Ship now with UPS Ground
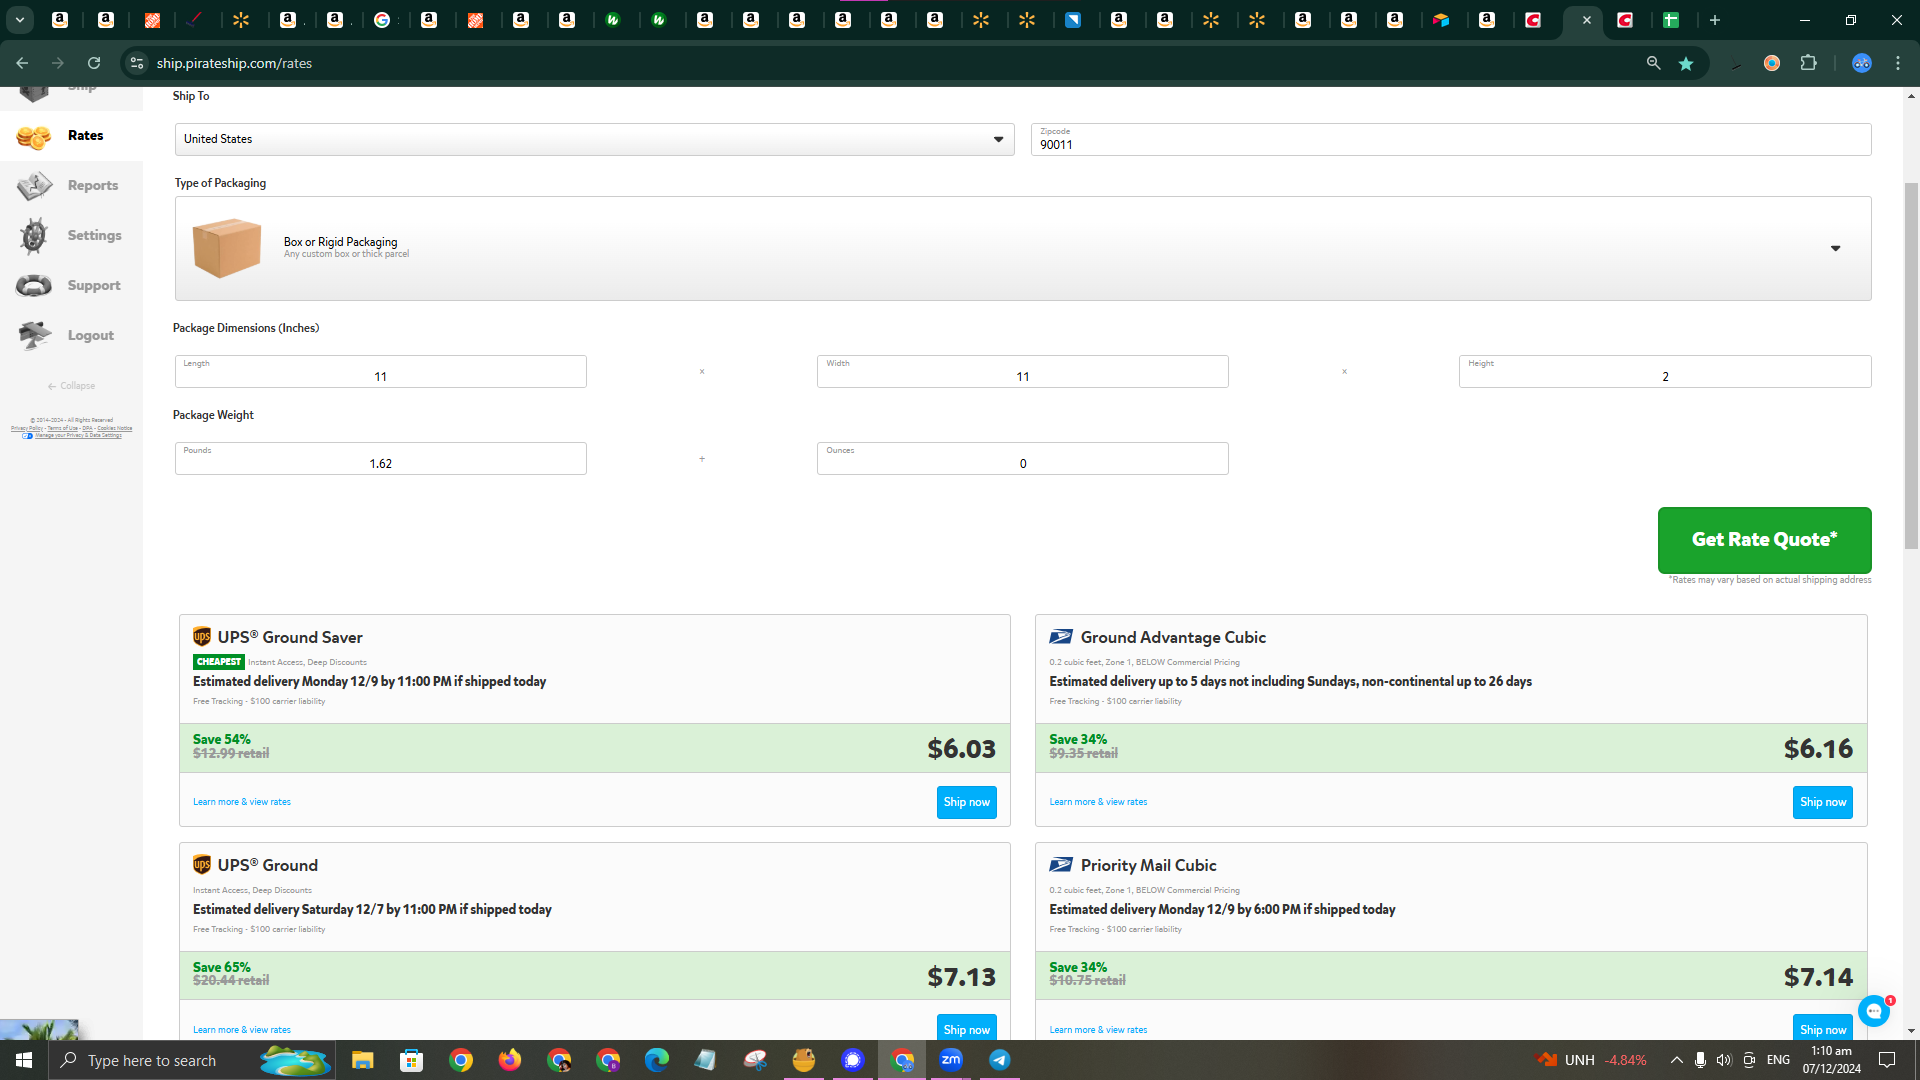Screen dimensions: 1920x1080 point(967,1028)
